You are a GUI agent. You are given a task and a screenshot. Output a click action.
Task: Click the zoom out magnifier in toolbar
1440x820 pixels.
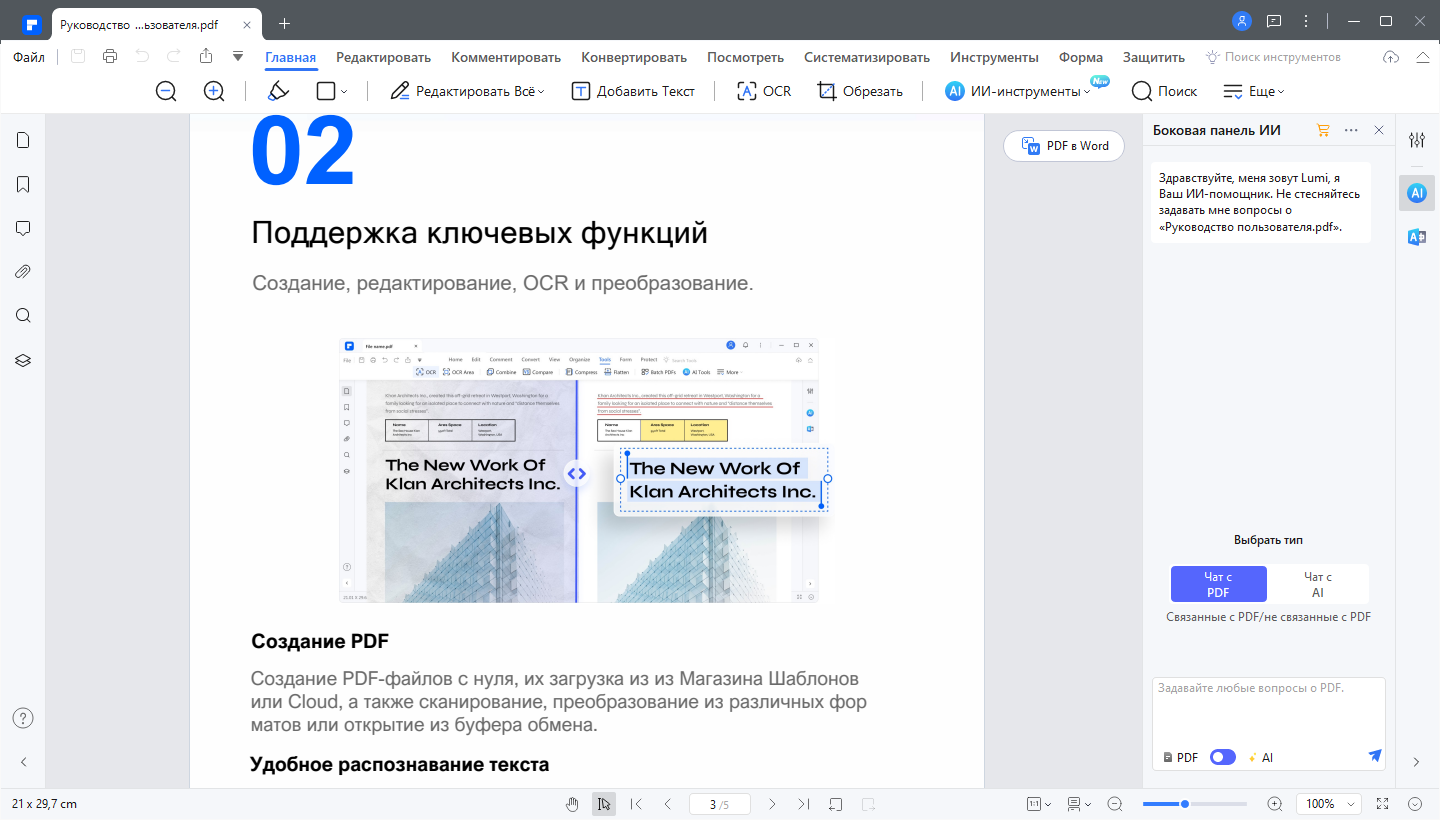point(166,91)
